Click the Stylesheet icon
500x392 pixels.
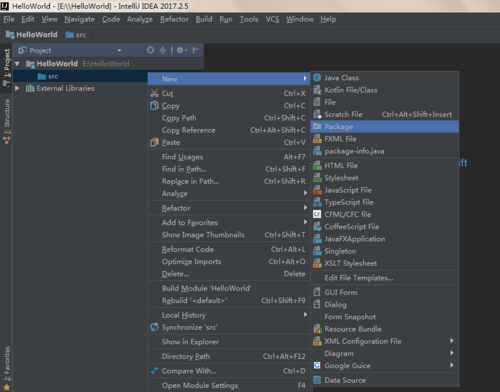tap(317, 178)
